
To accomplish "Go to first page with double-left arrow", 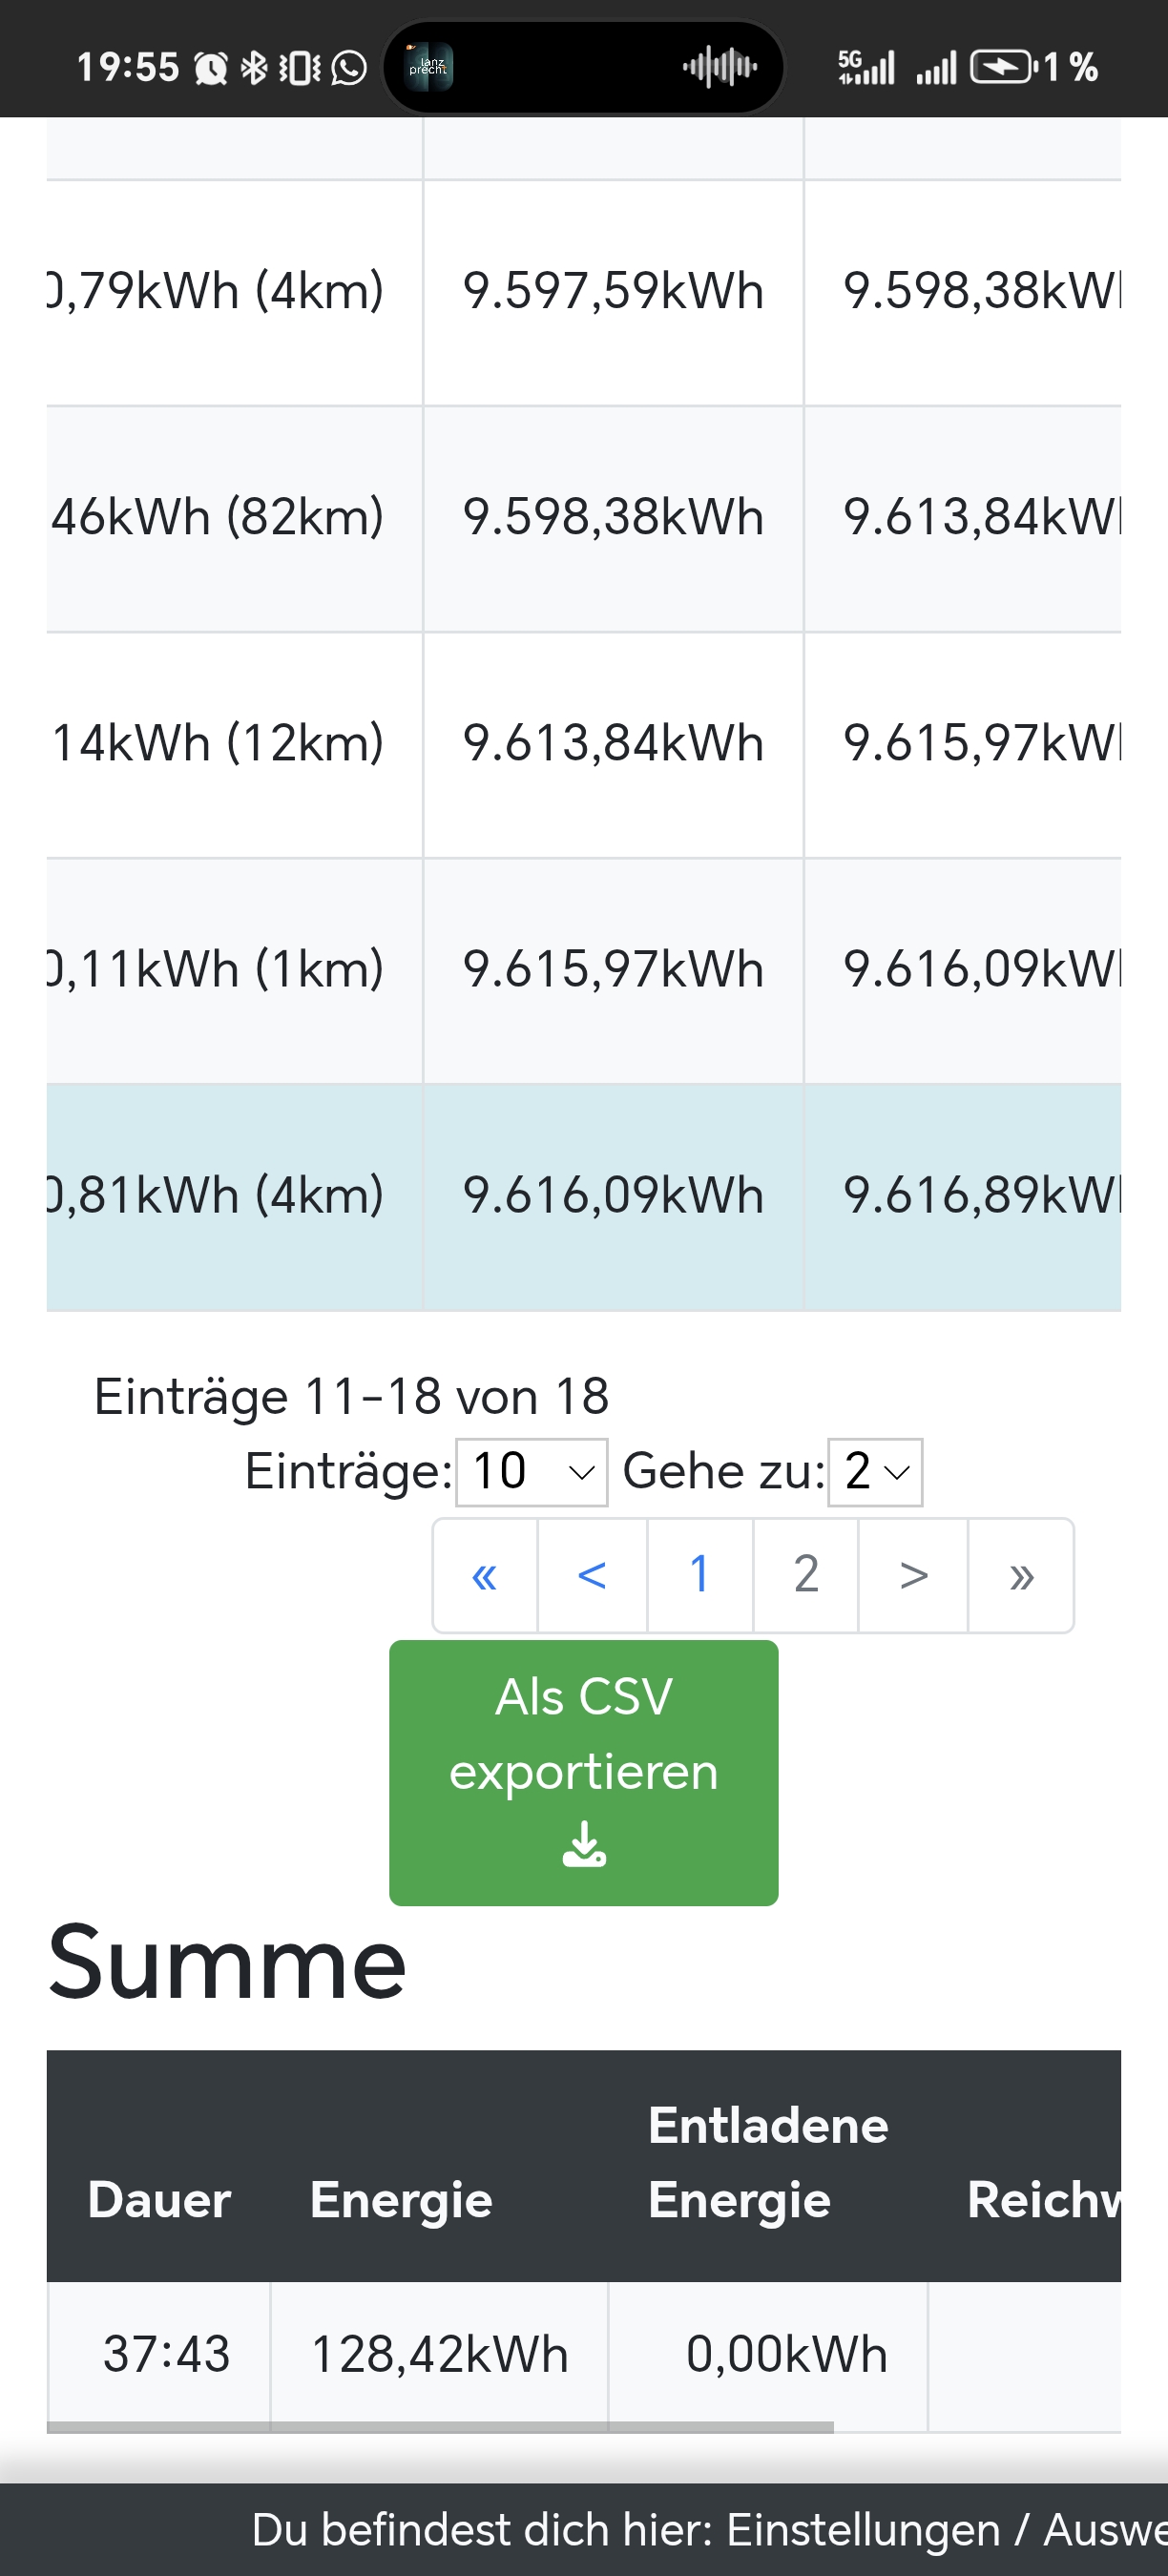I will [485, 1575].
